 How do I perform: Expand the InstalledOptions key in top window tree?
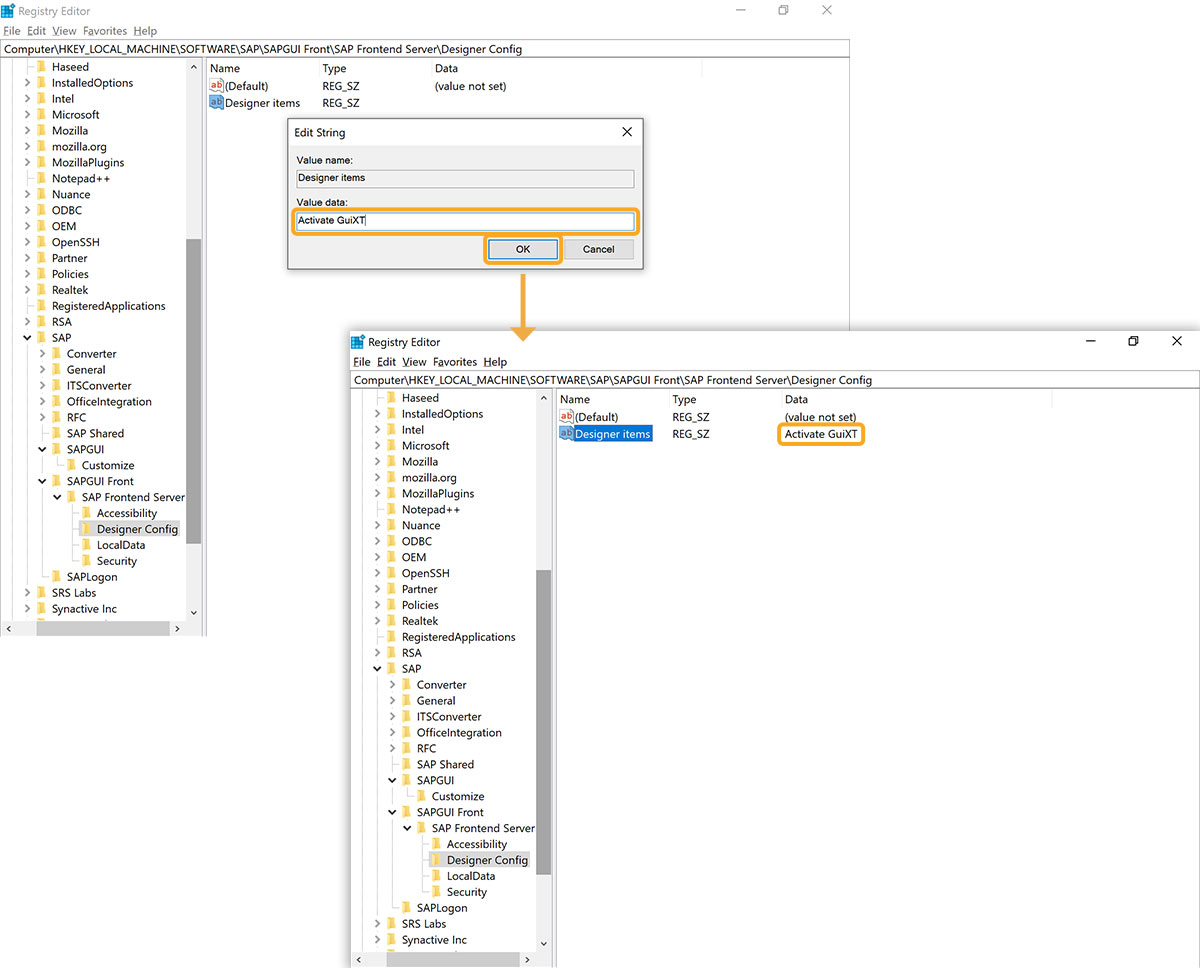[x=27, y=83]
